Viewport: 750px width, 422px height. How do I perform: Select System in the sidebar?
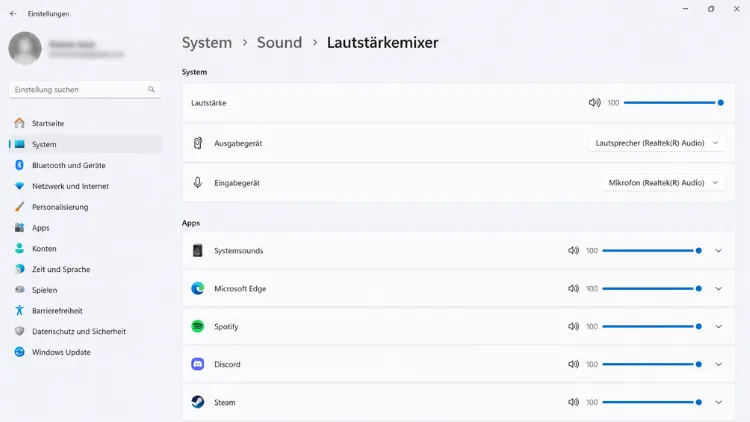(85, 144)
